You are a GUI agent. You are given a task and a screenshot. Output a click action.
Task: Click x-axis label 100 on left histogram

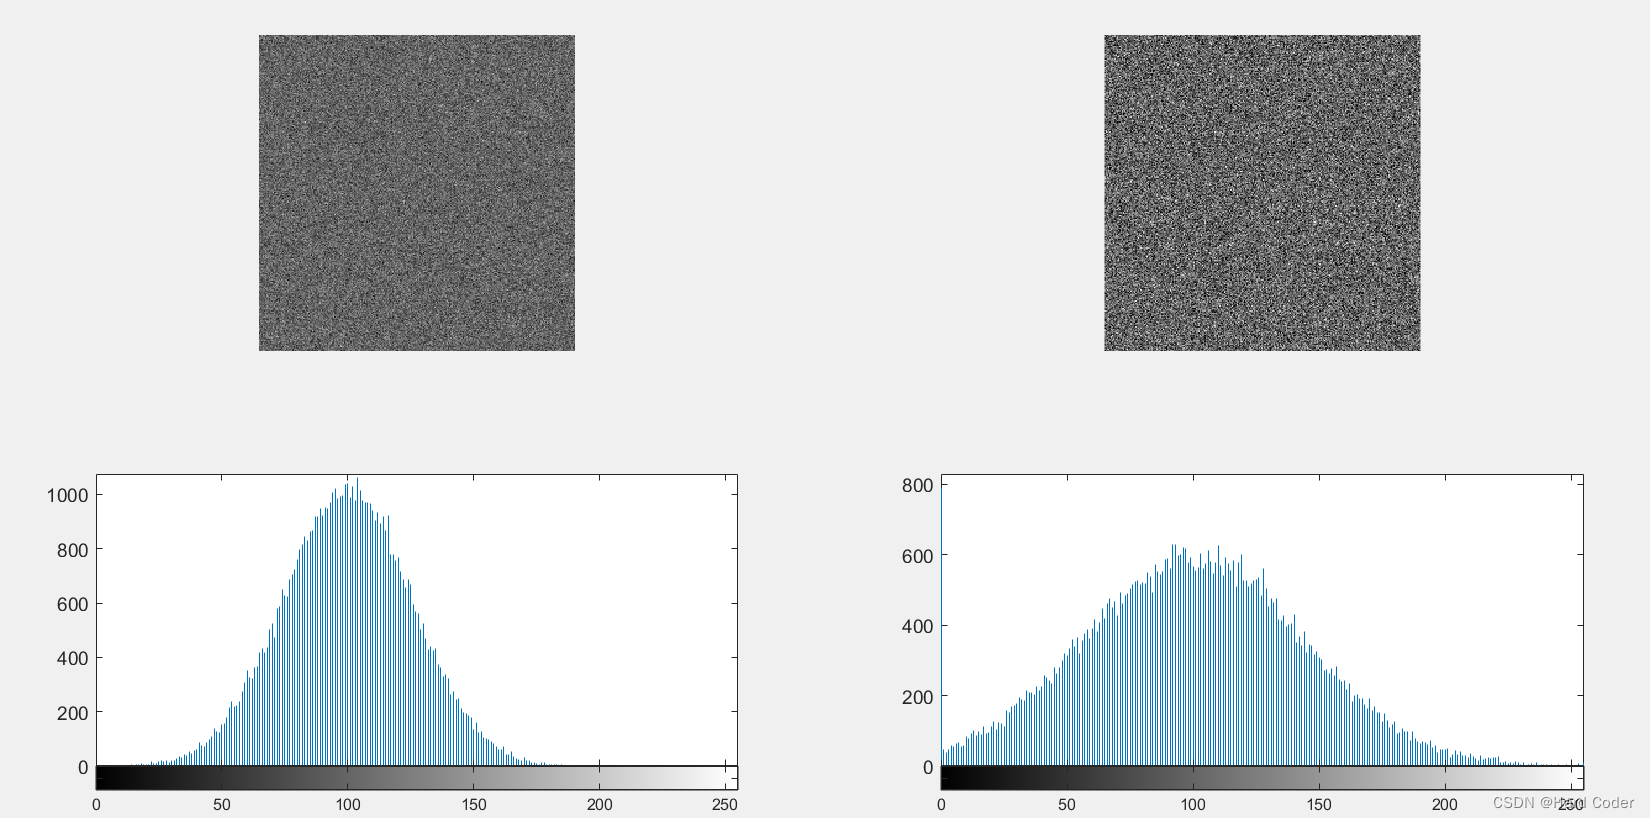coord(348,805)
